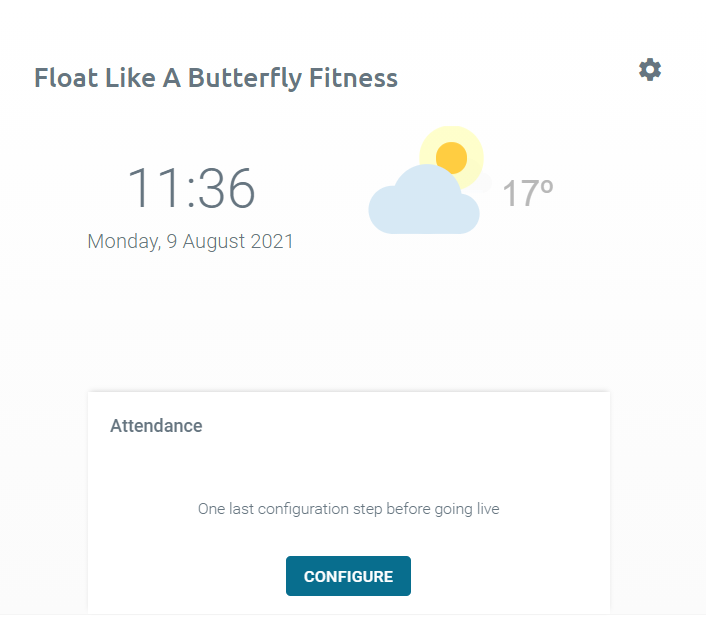Click the yellow sun in weather graphic
Screen dimensions: 706x643
pyautogui.click(x=452, y=158)
